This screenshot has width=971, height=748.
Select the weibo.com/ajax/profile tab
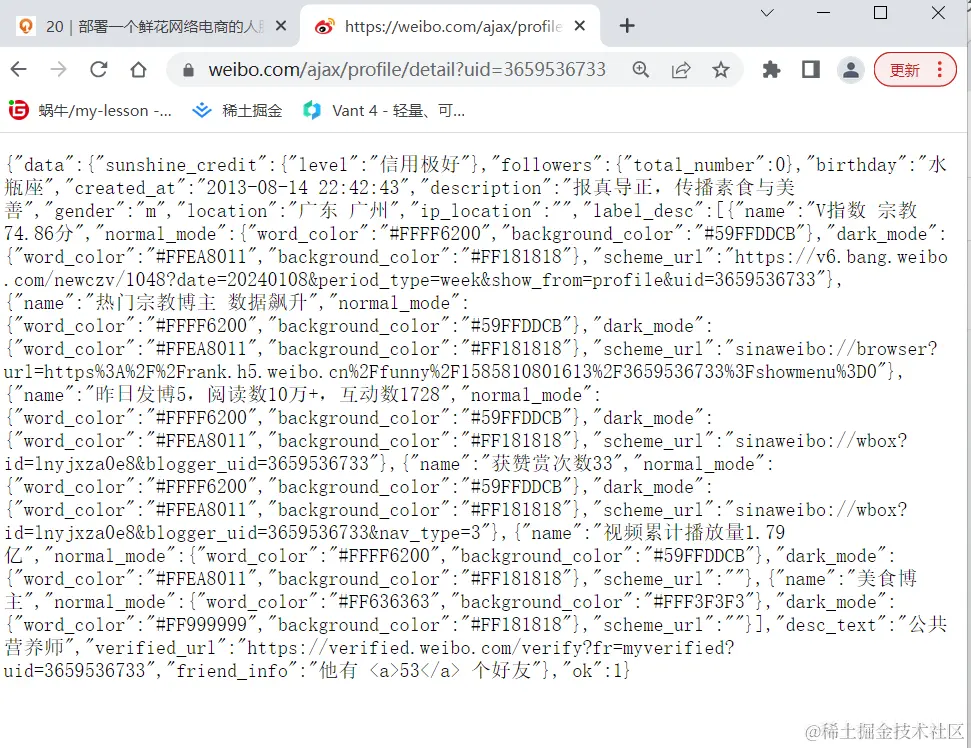click(x=450, y=26)
